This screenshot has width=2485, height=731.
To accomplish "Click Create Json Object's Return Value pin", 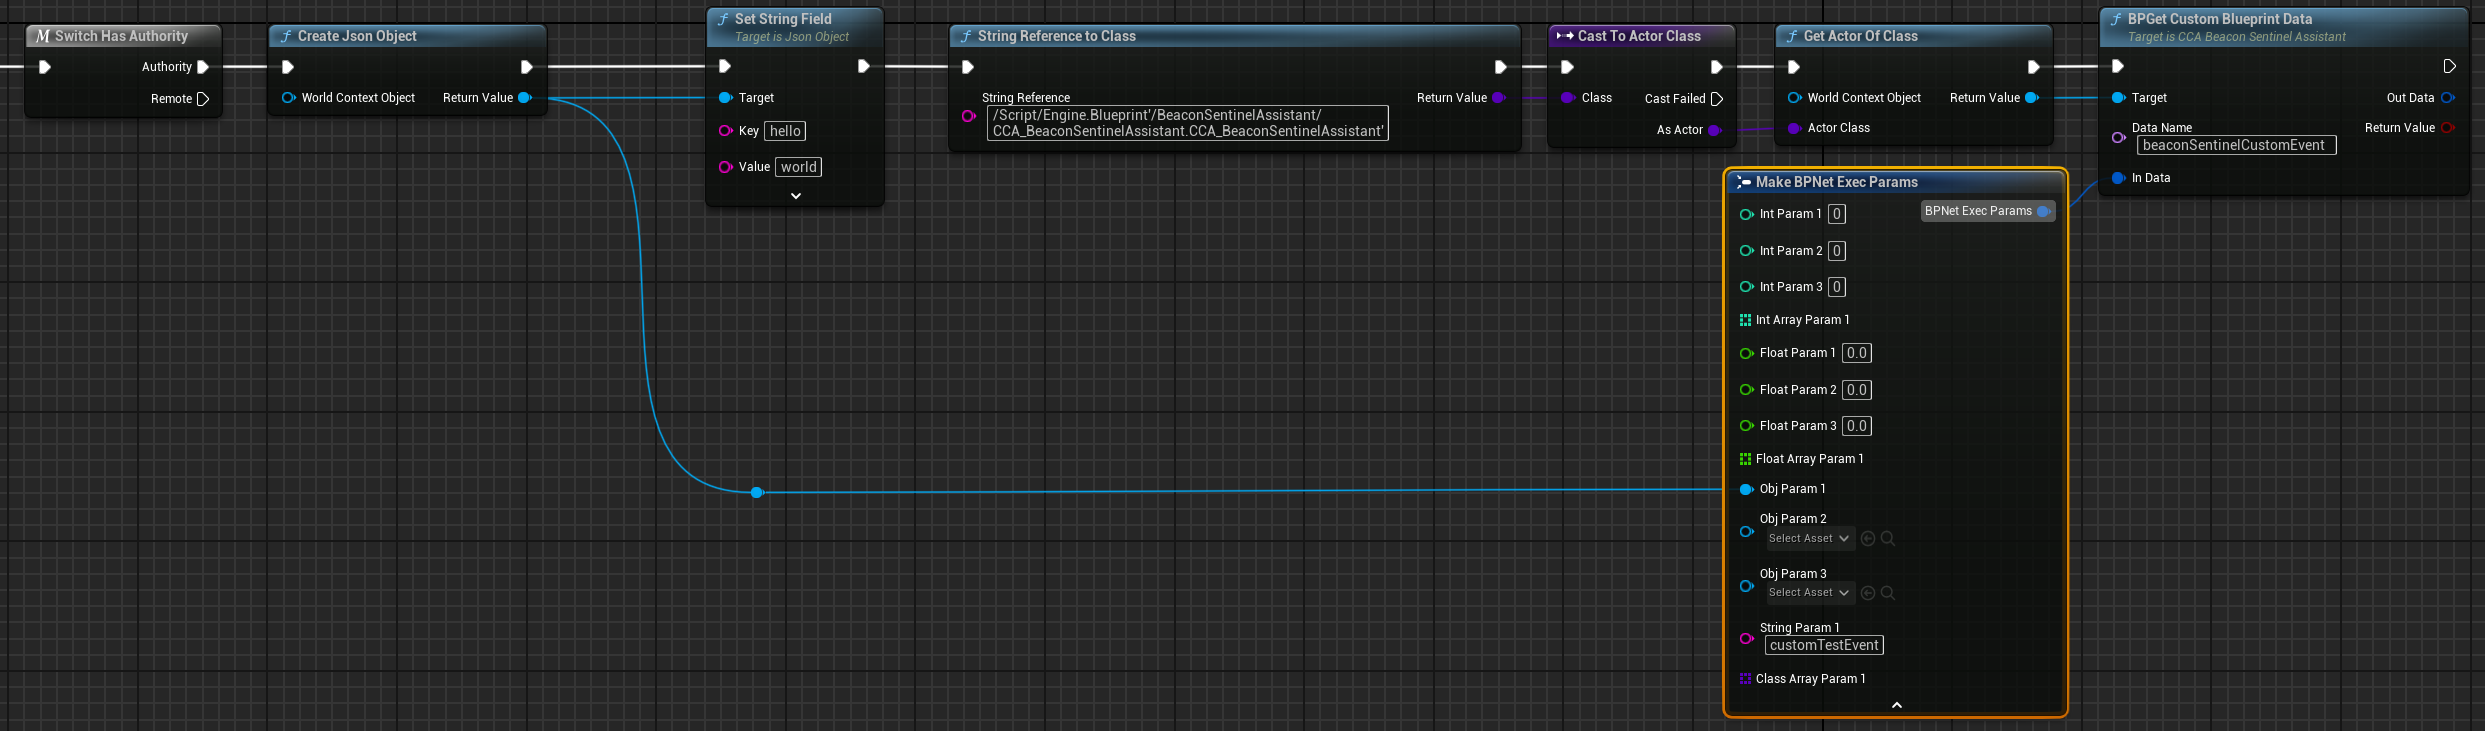I will (524, 98).
